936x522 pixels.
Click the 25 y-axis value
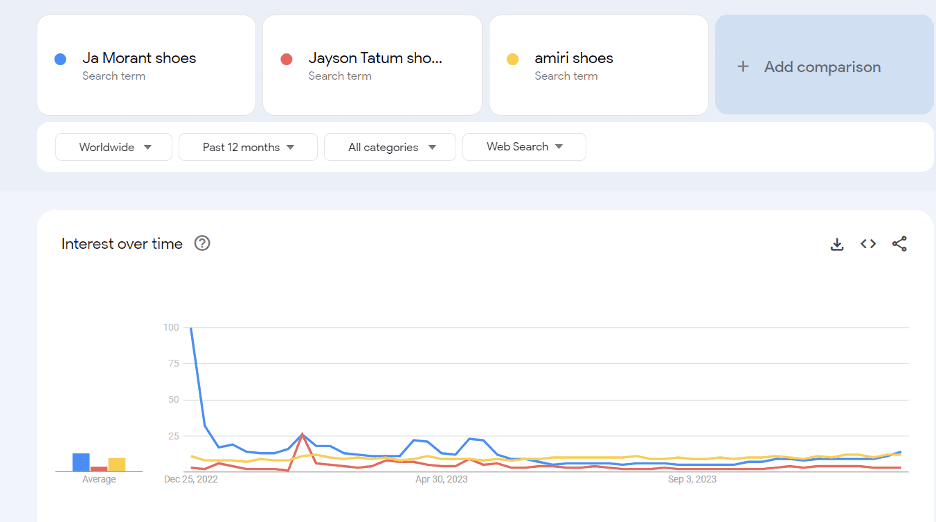(174, 436)
